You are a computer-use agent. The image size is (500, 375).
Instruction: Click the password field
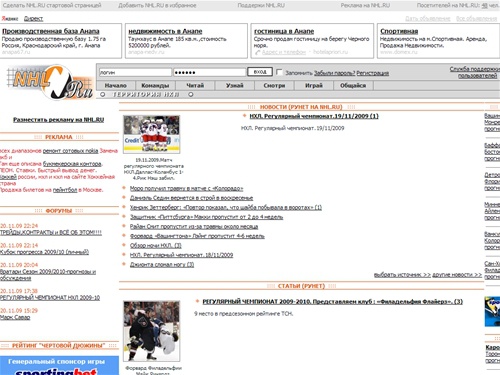210,72
